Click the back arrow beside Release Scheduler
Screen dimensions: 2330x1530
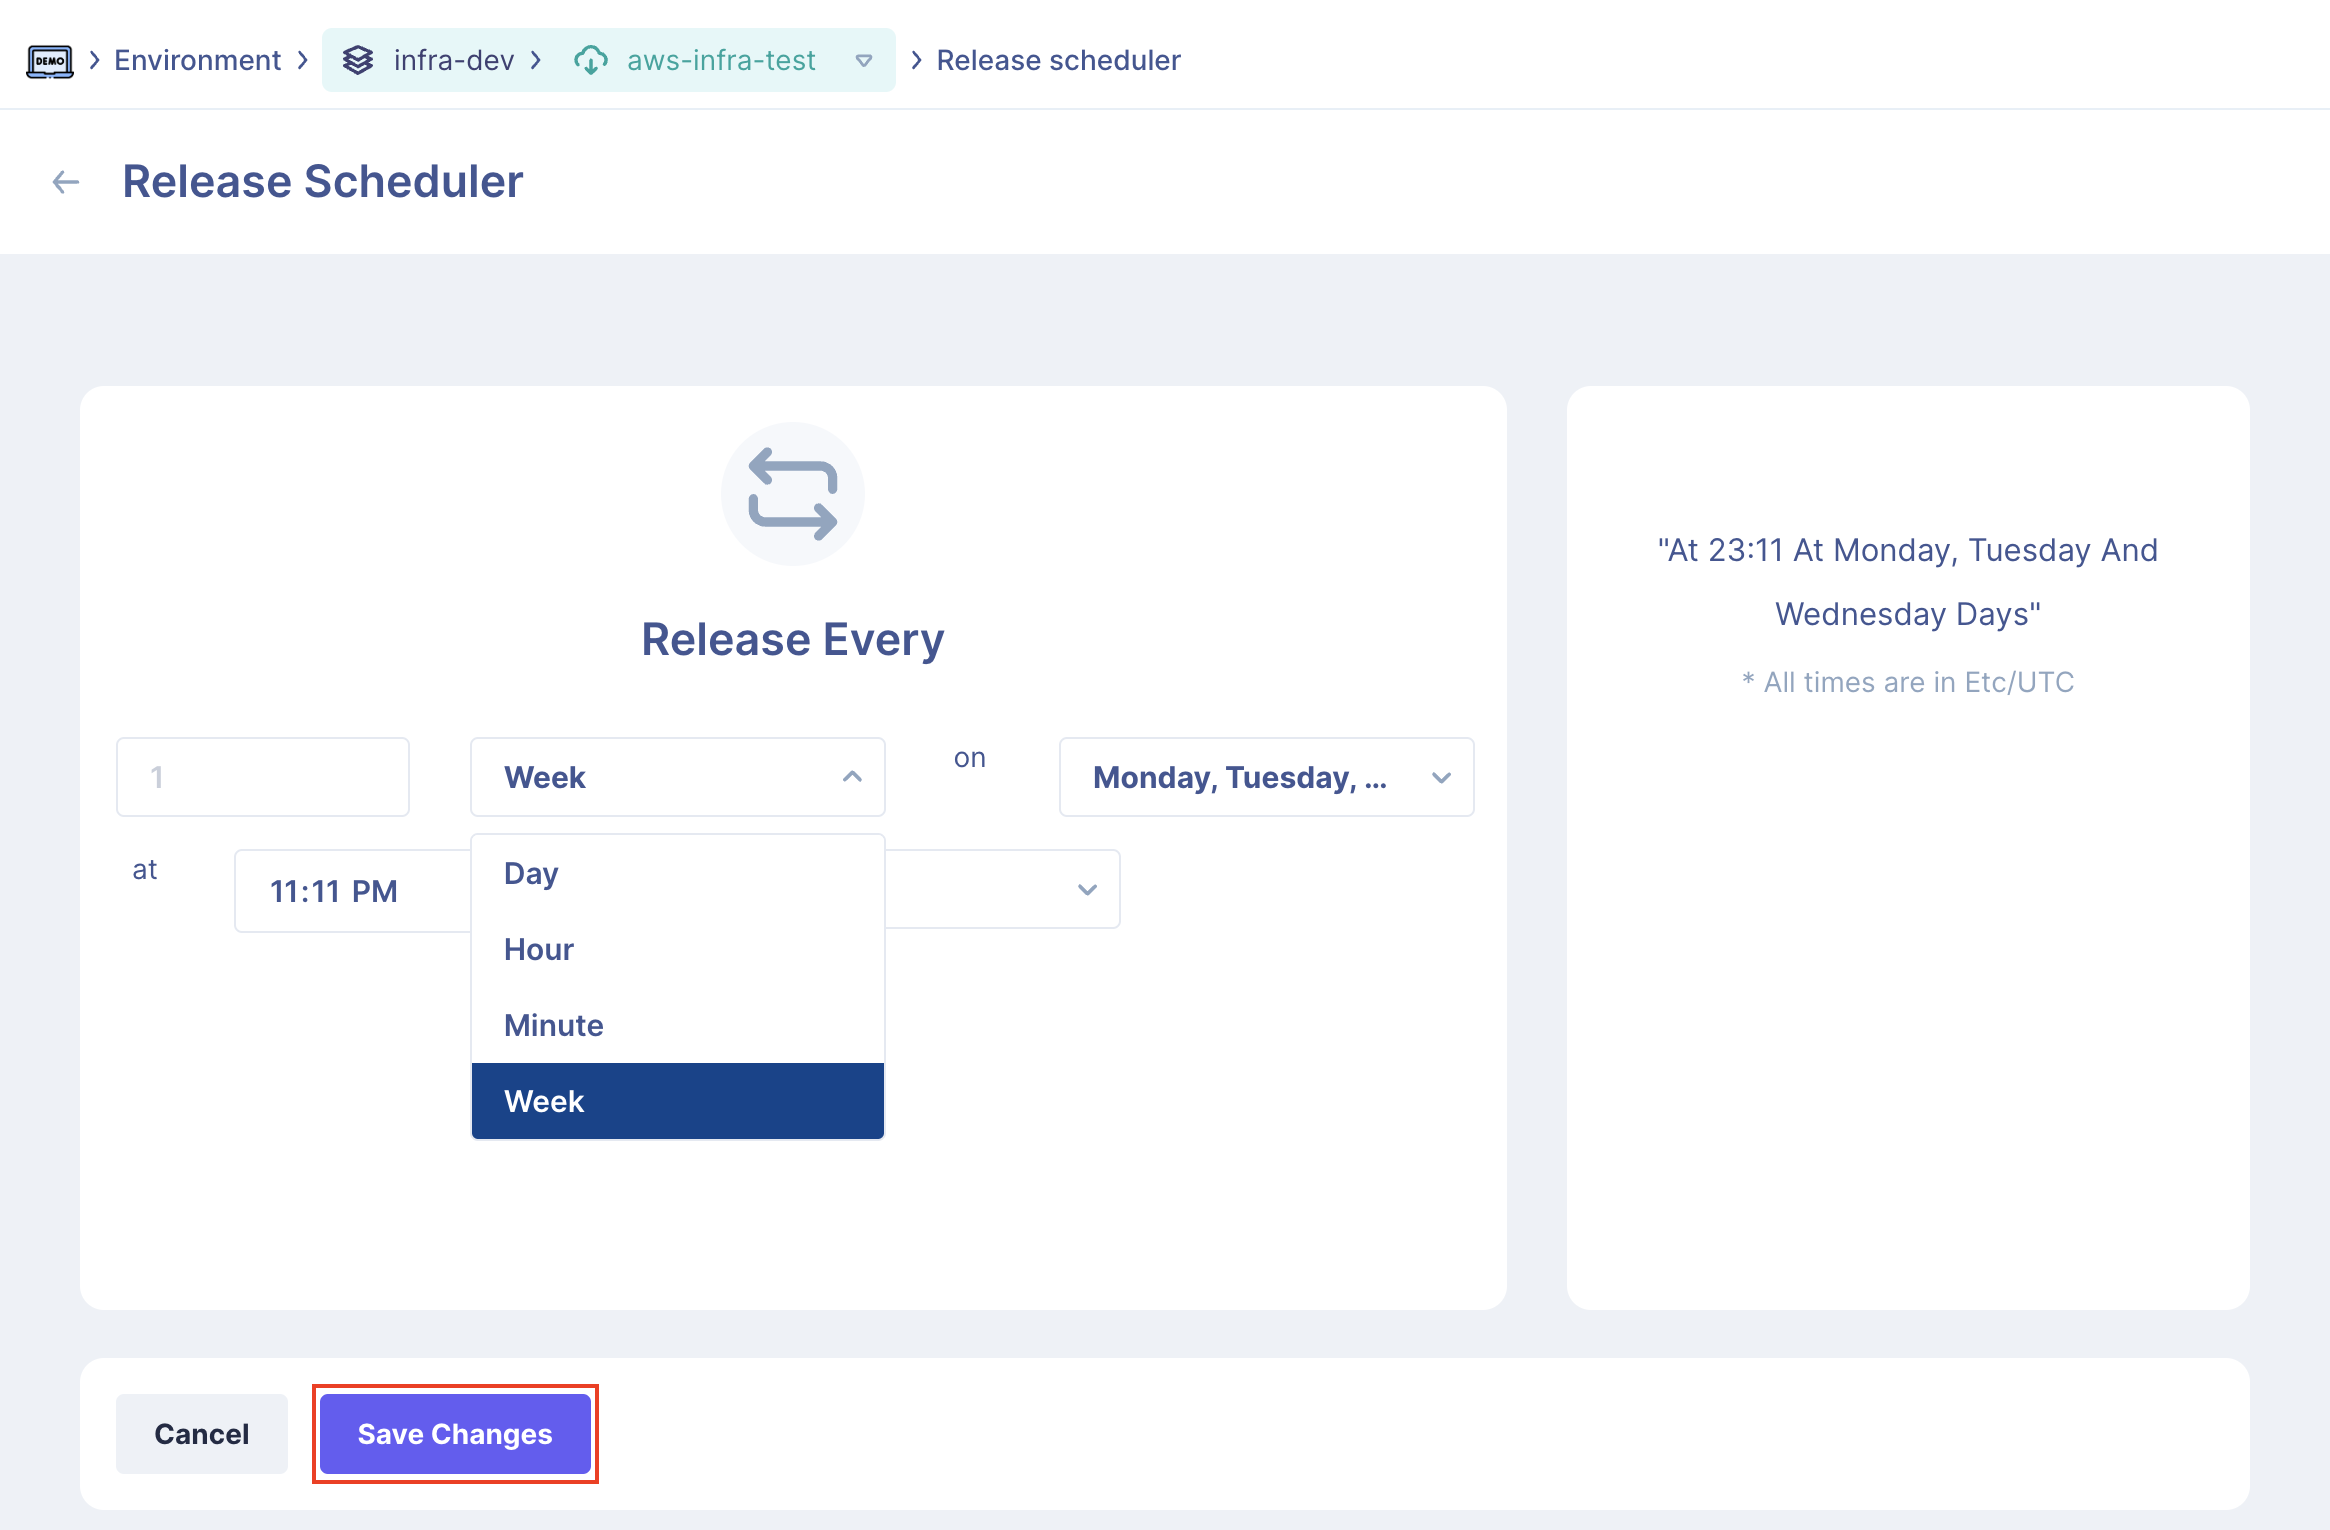(66, 182)
